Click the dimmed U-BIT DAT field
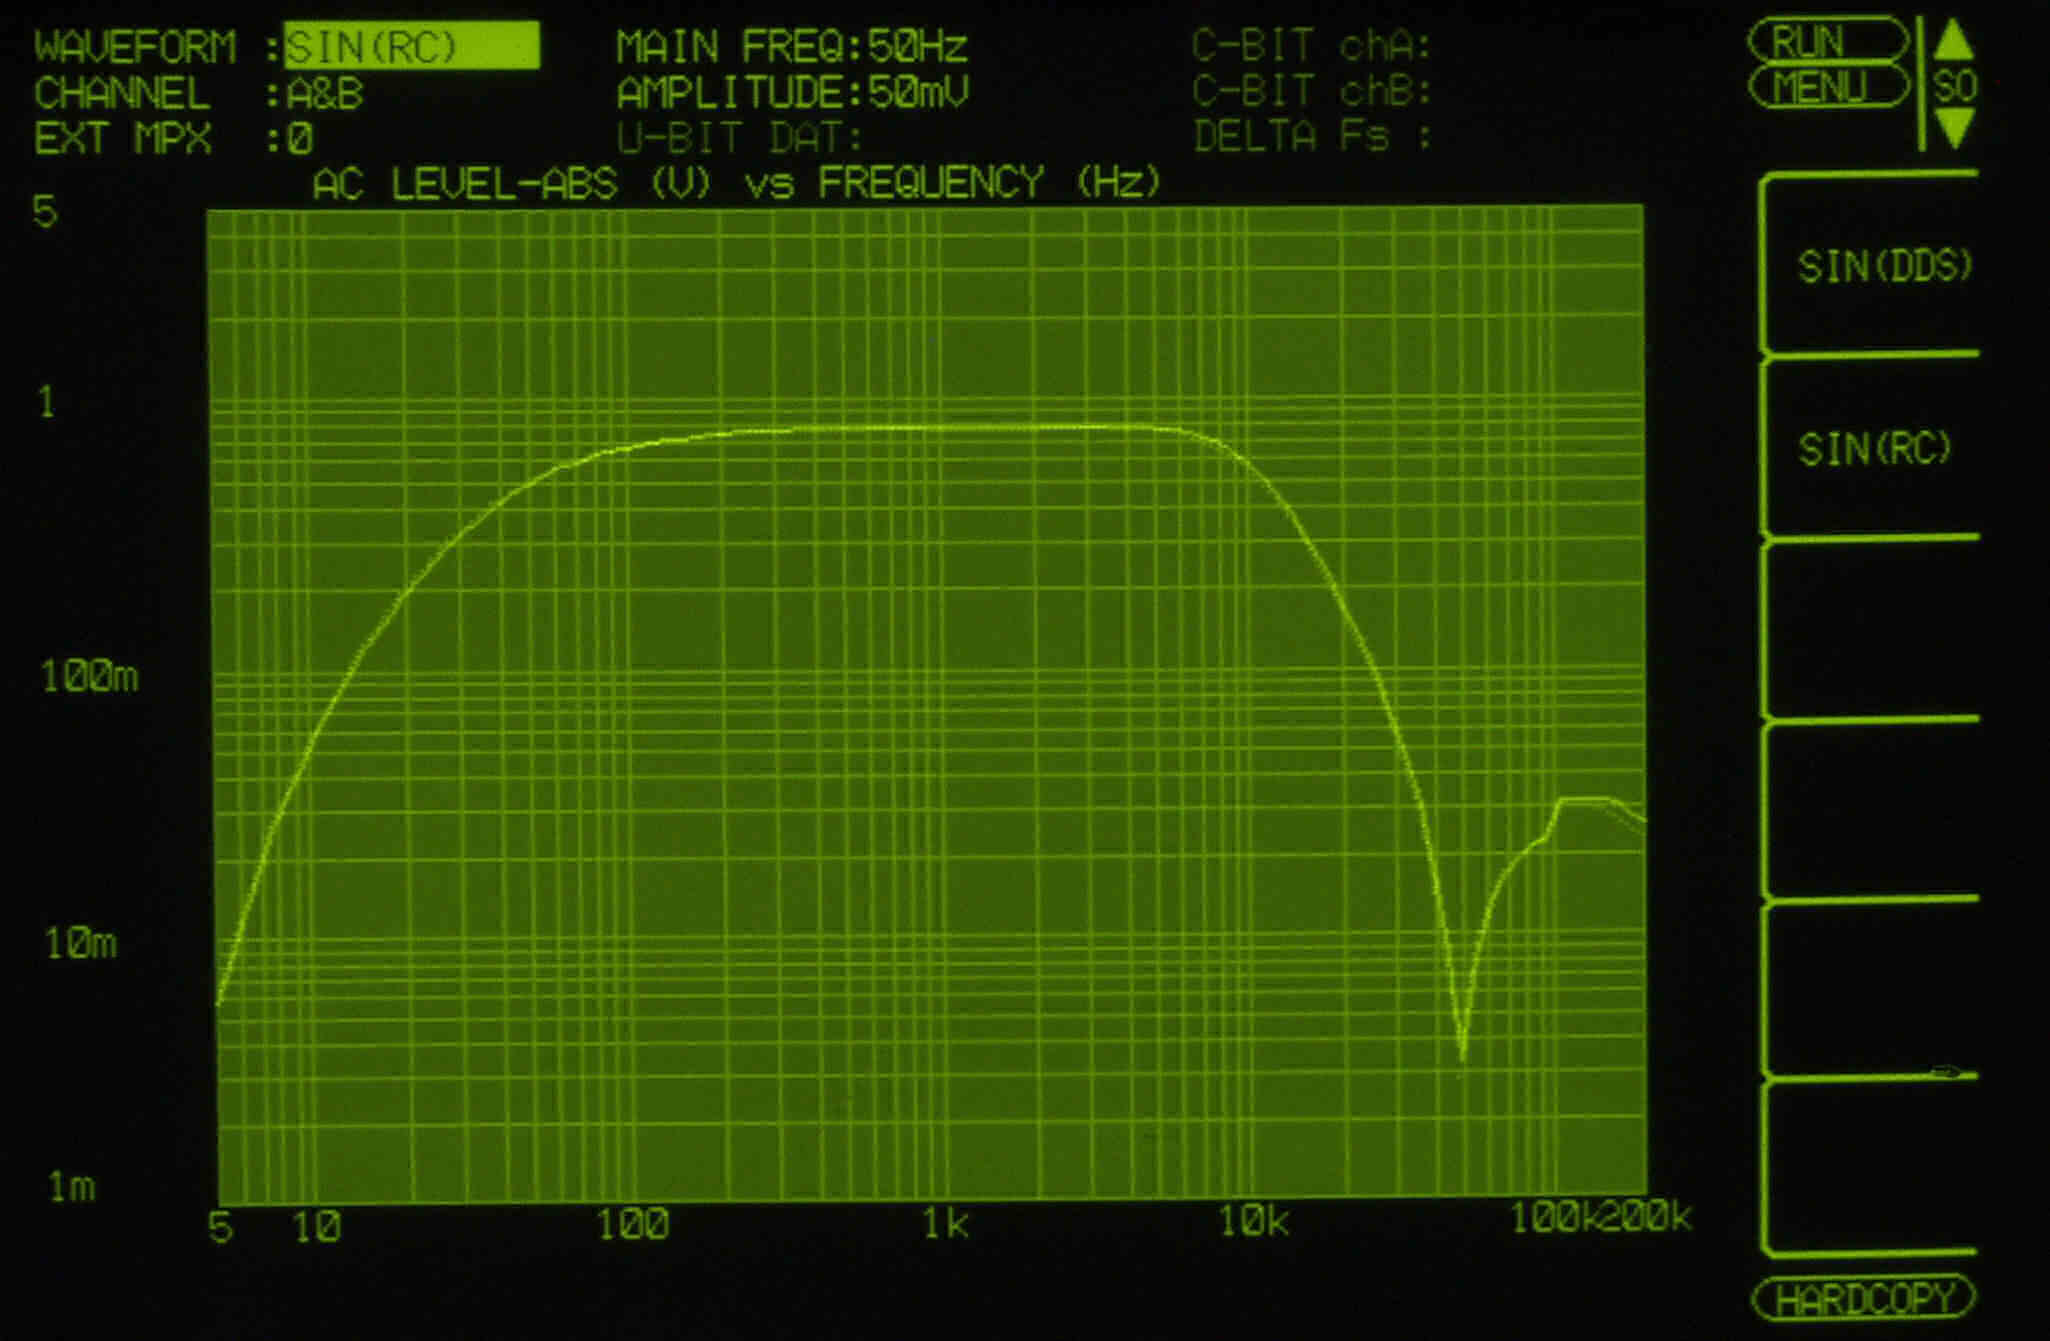Image resolution: width=2050 pixels, height=1341 pixels. (x=740, y=138)
